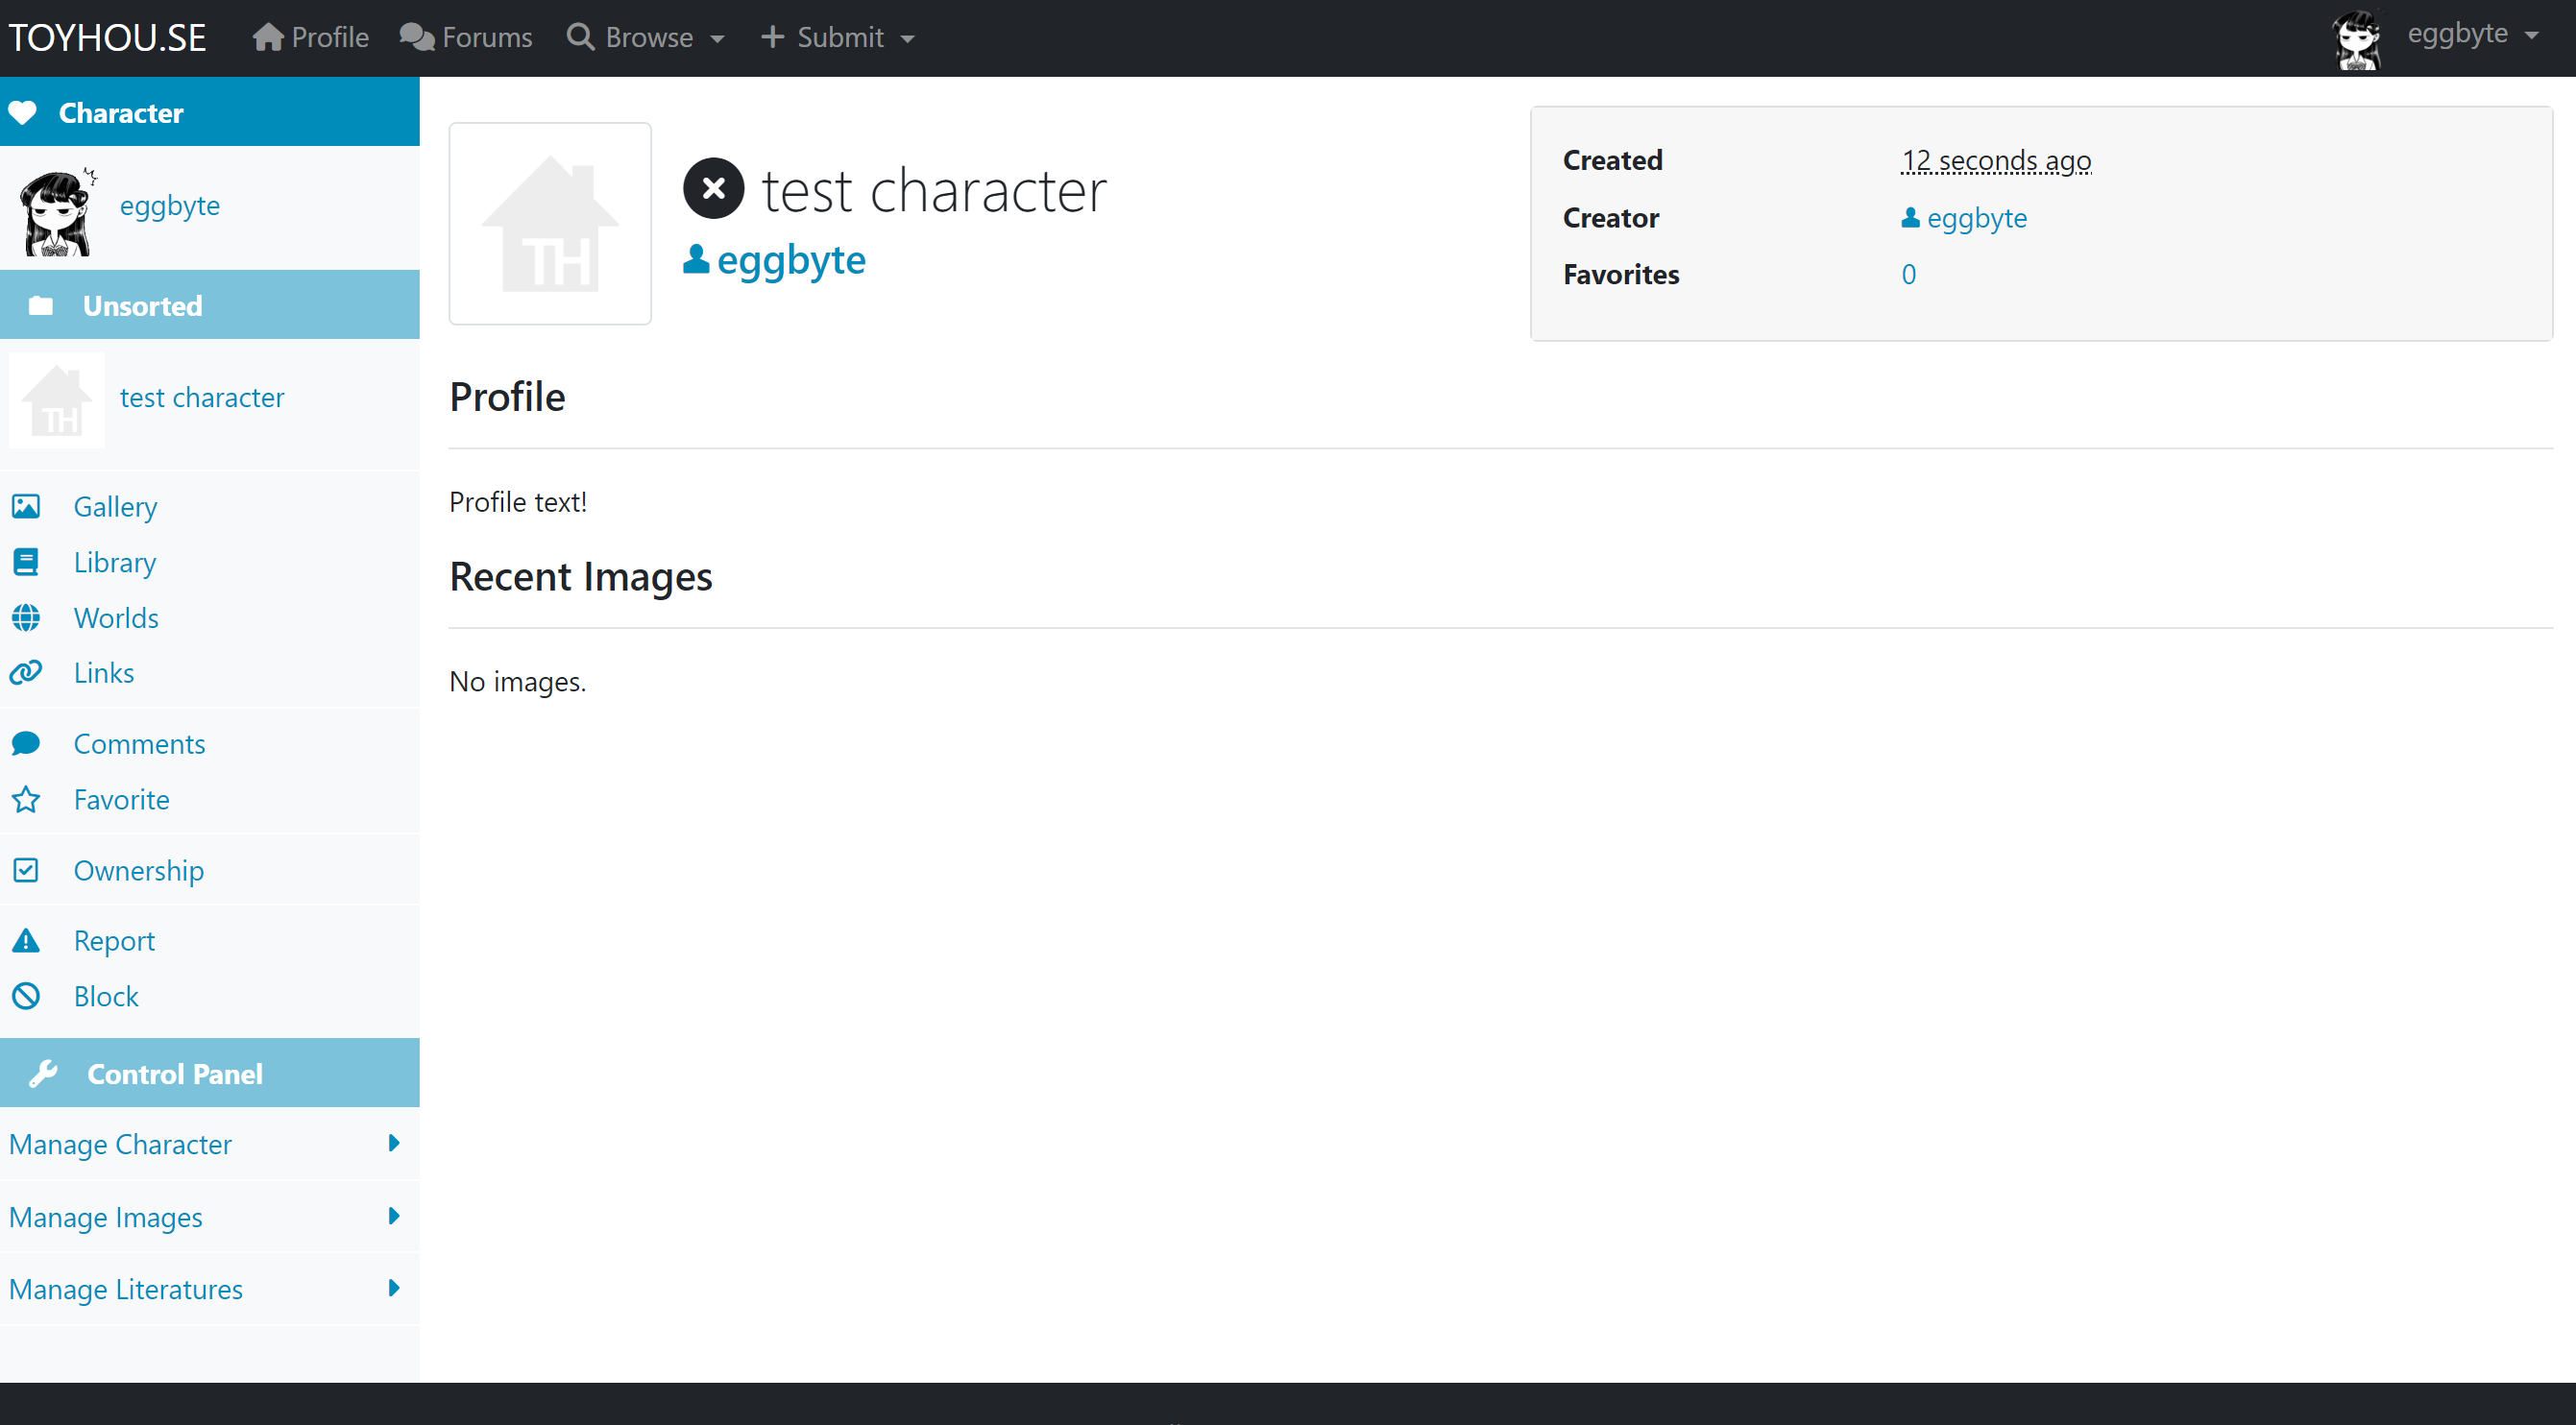Viewport: 2576px width, 1425px height.
Task: Open the Gallery image icon
Action: (x=26, y=507)
